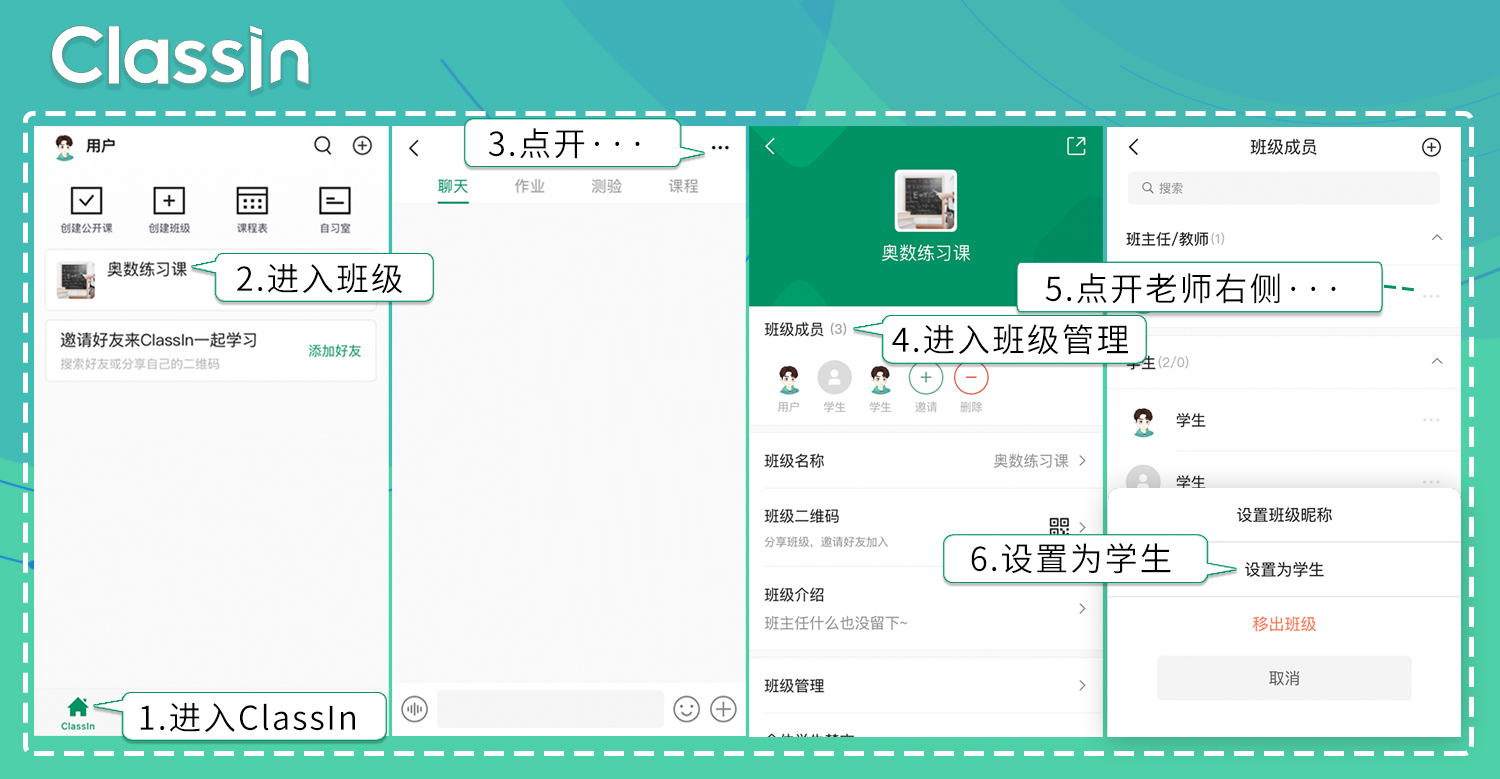Go back from the chat screen

click(x=414, y=148)
